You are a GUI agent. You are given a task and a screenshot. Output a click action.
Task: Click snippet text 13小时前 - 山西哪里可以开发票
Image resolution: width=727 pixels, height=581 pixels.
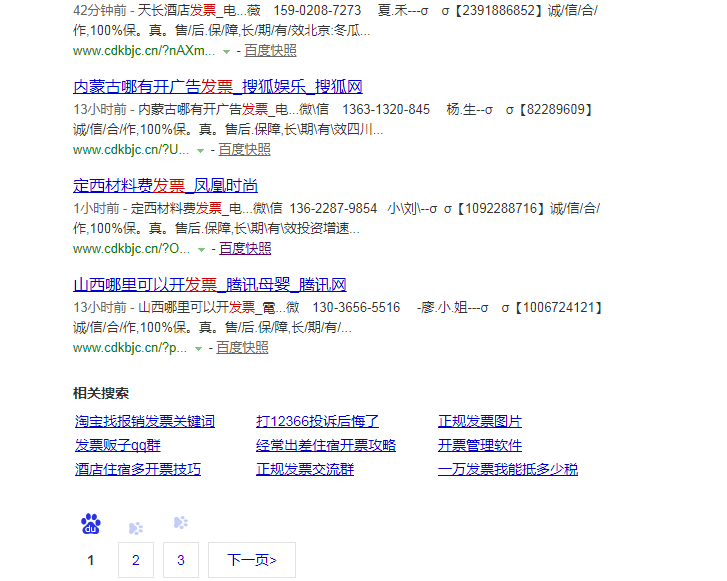(x=338, y=317)
